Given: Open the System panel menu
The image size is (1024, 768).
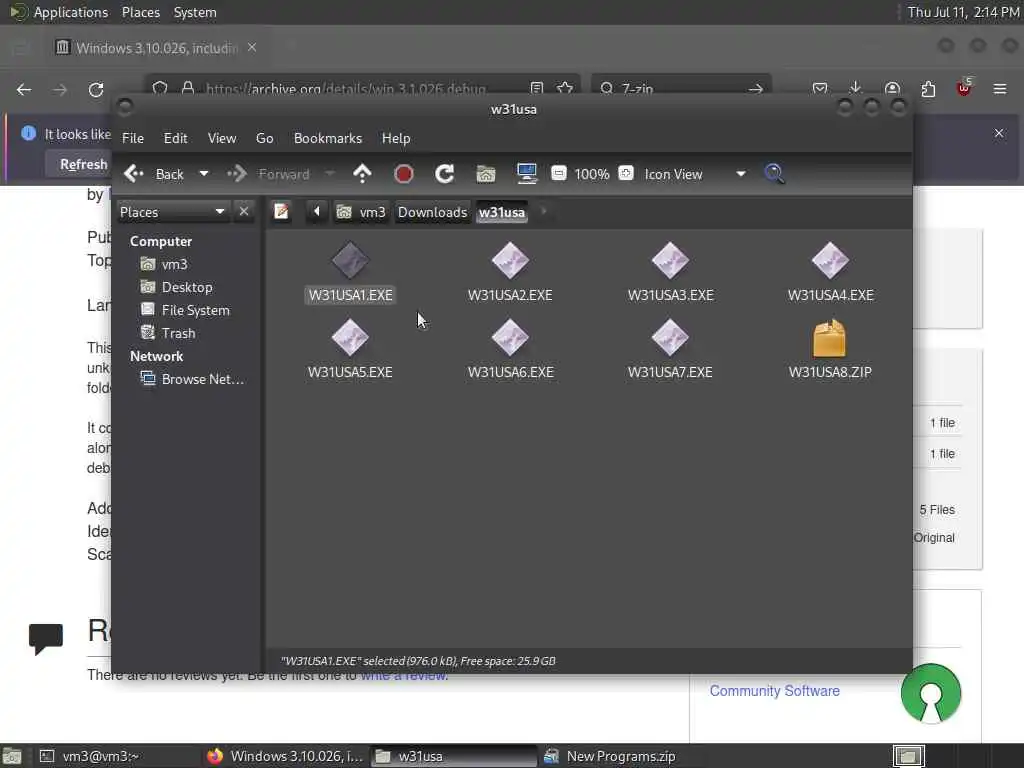Looking at the screenshot, I should point(195,12).
